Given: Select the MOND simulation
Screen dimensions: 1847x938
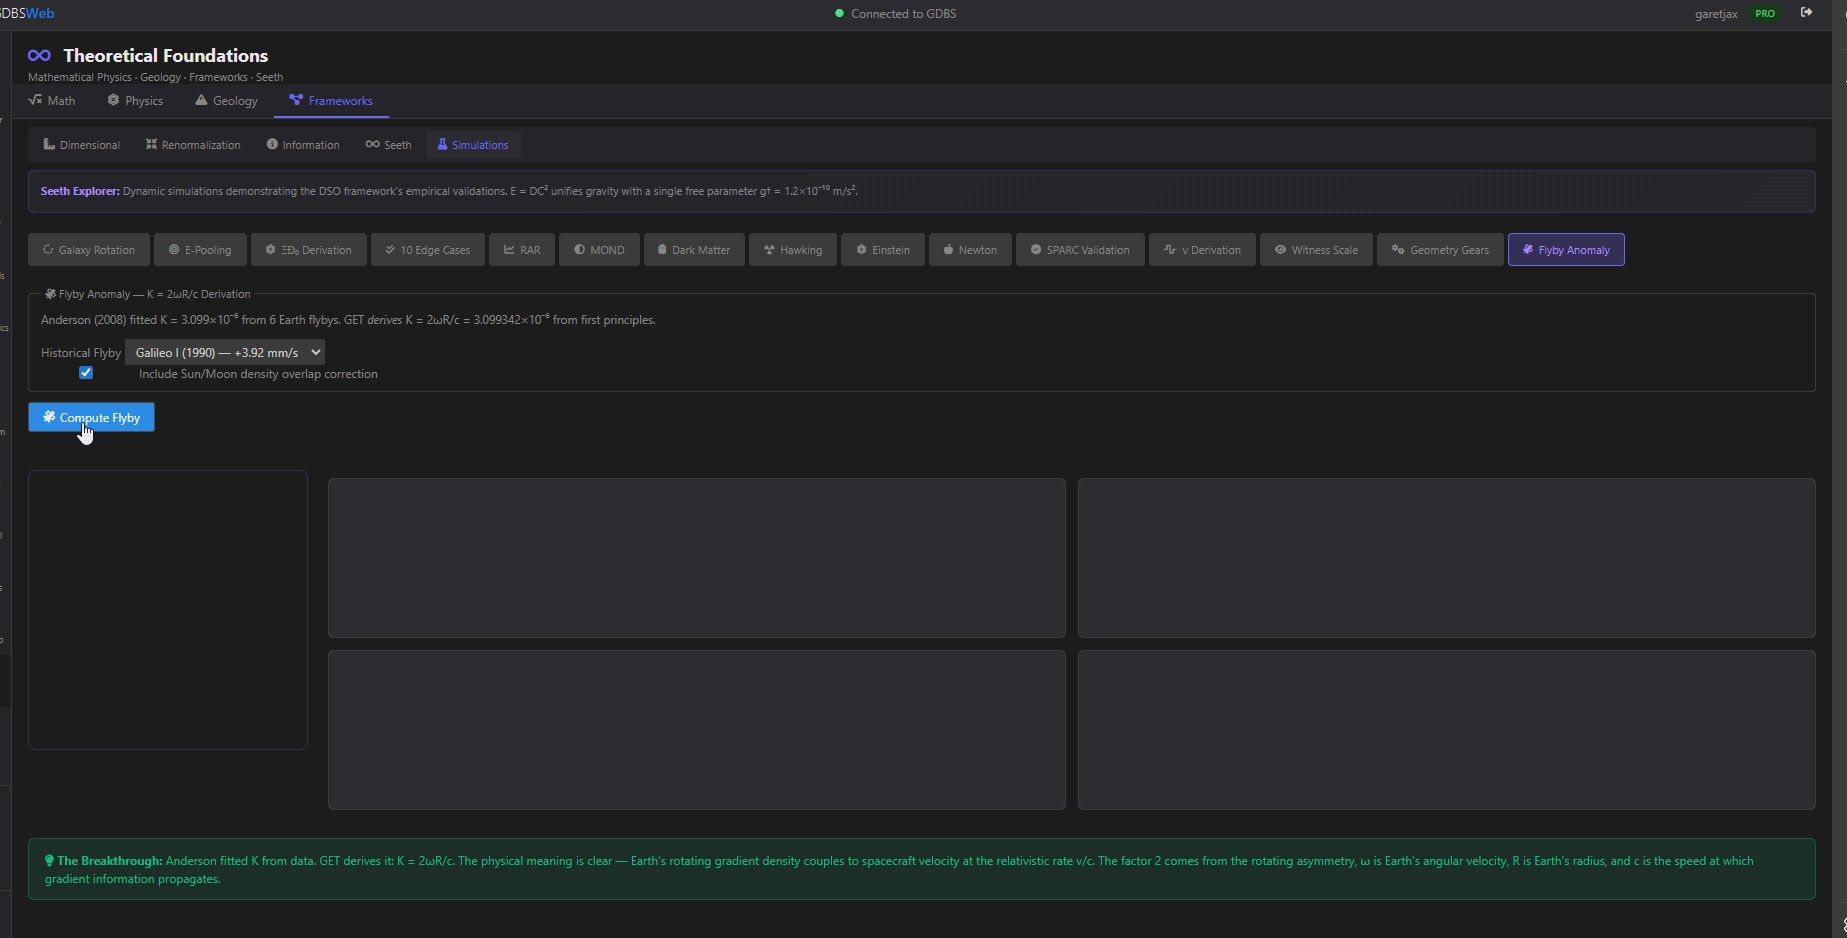Looking at the screenshot, I should point(598,250).
